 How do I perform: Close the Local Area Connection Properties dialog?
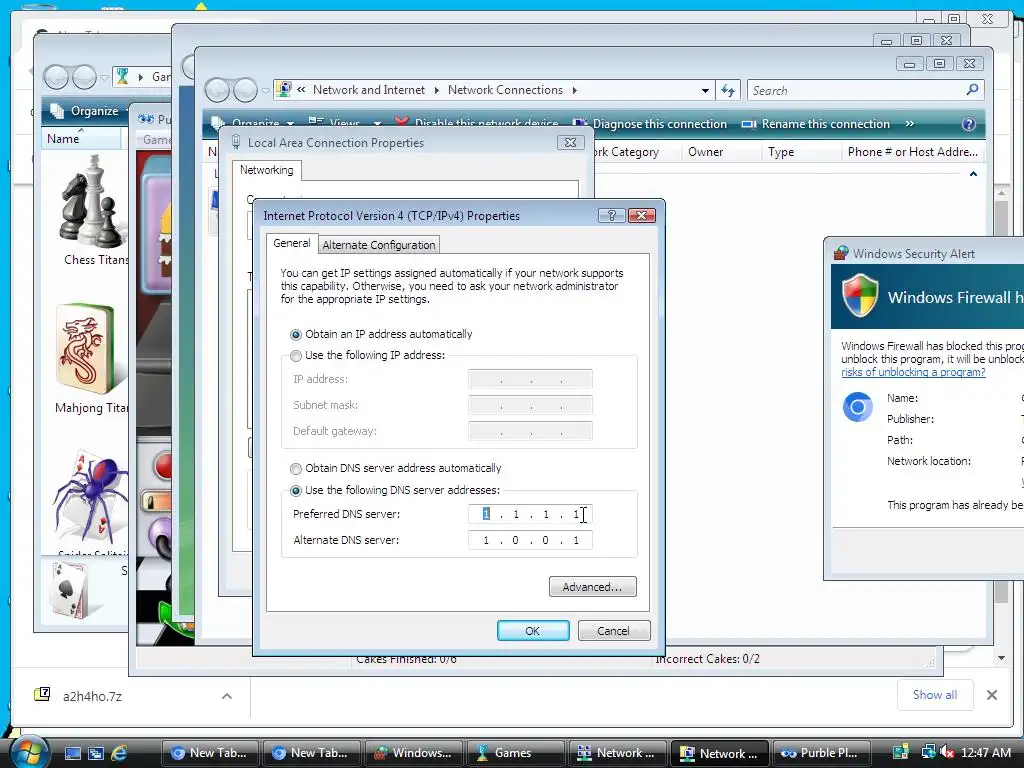click(570, 142)
